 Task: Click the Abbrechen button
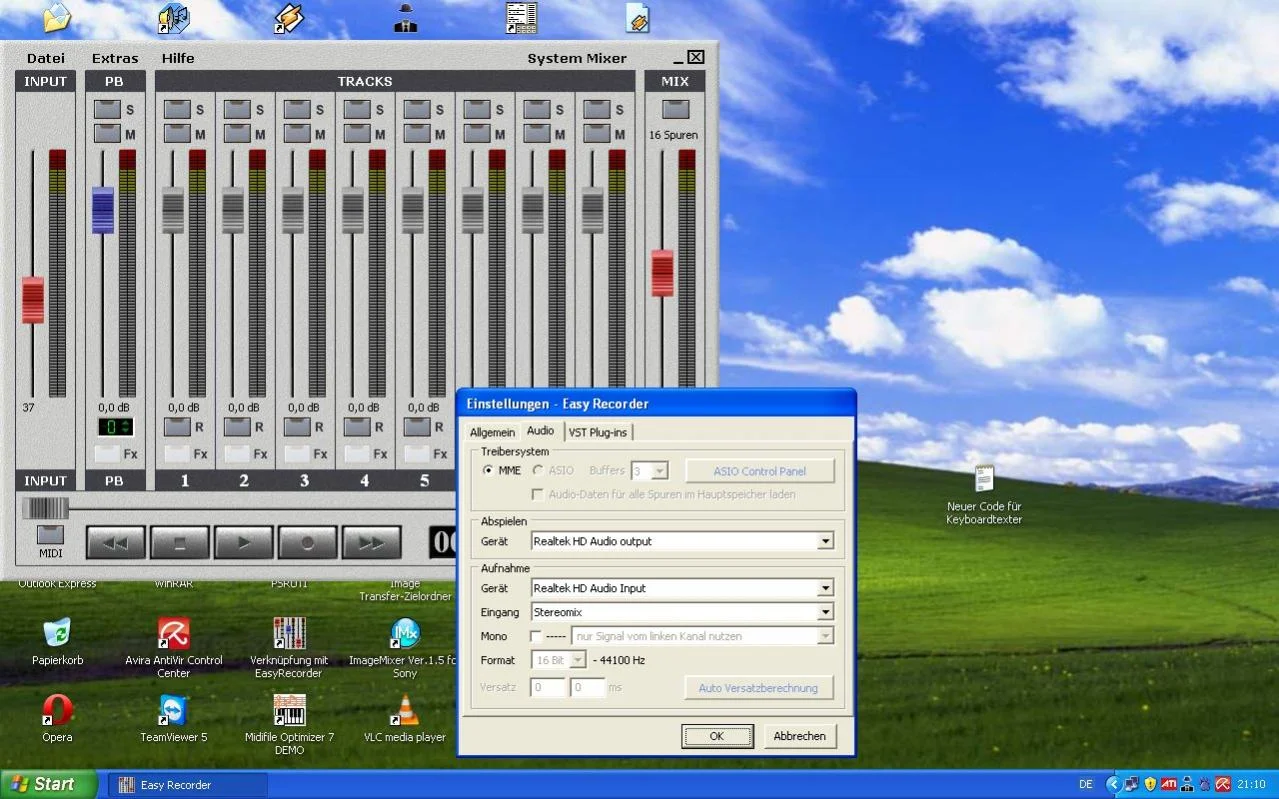coord(799,736)
